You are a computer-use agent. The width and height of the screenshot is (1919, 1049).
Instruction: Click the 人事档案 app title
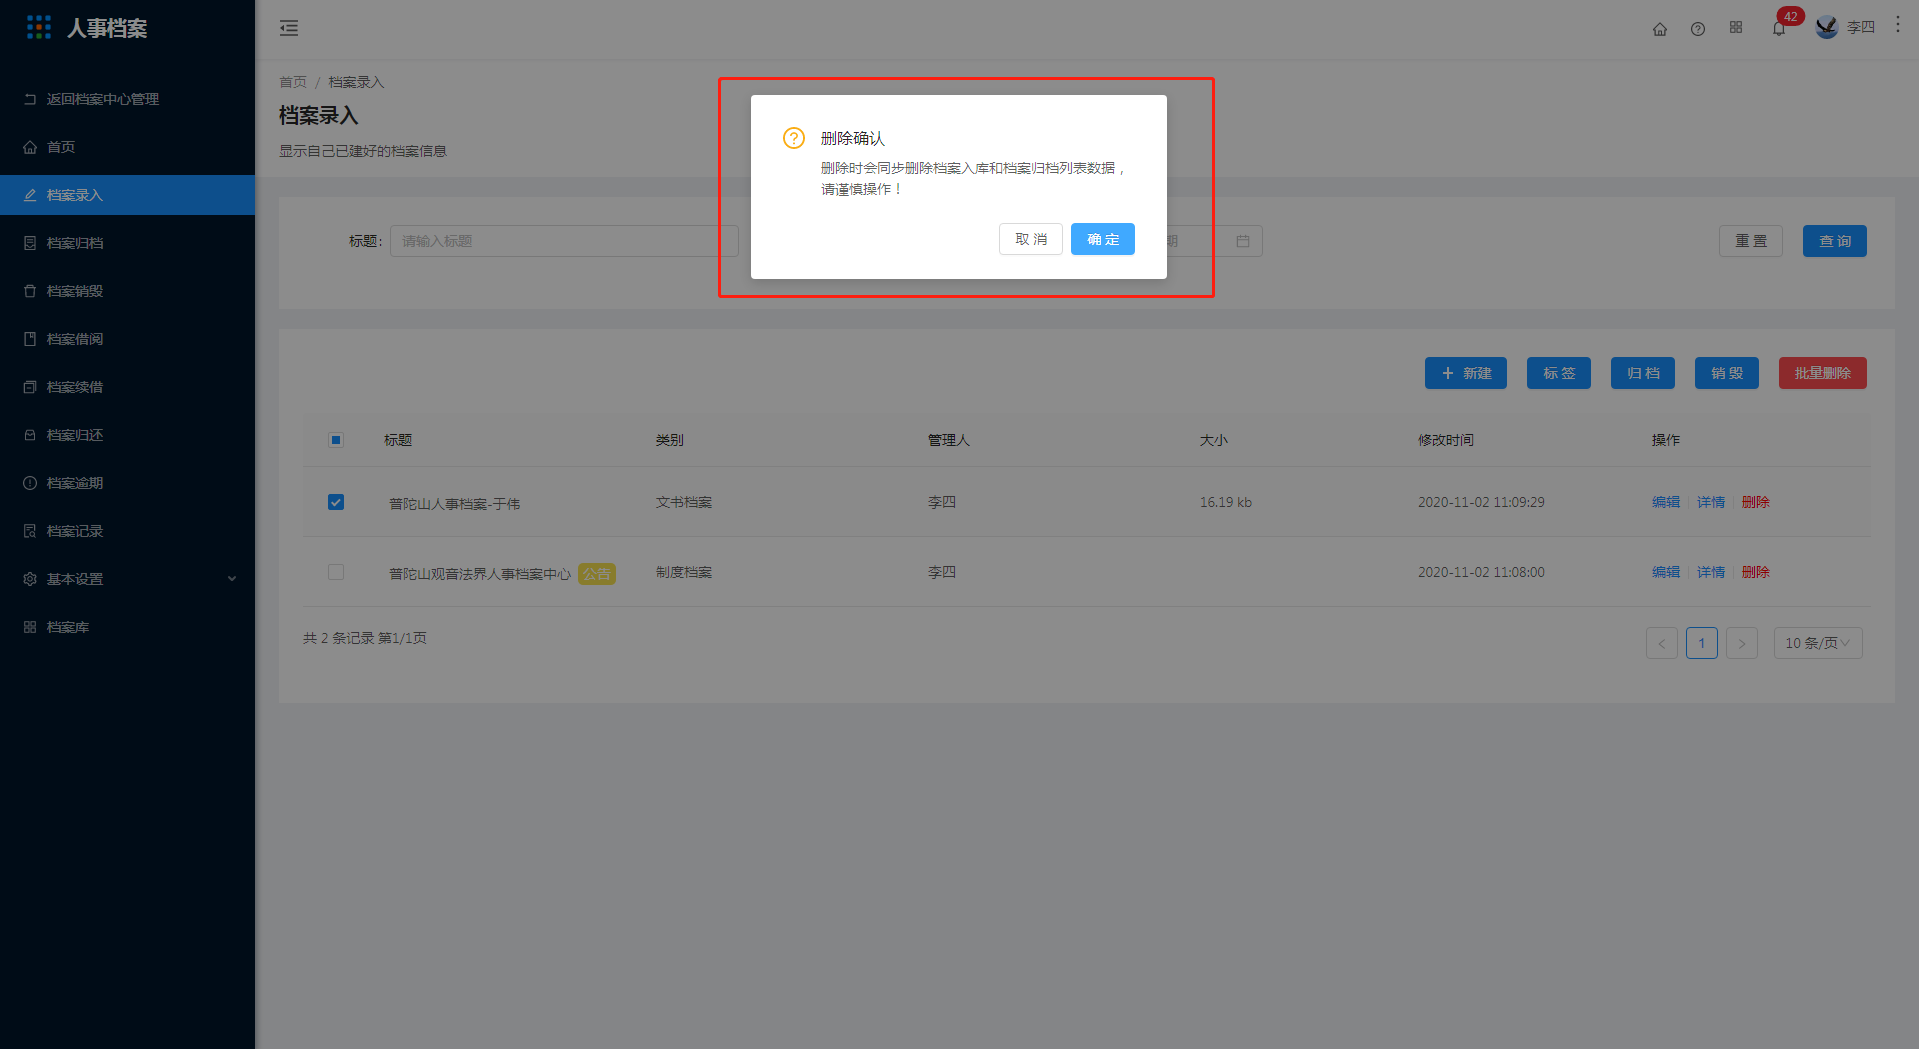pyautogui.click(x=107, y=28)
